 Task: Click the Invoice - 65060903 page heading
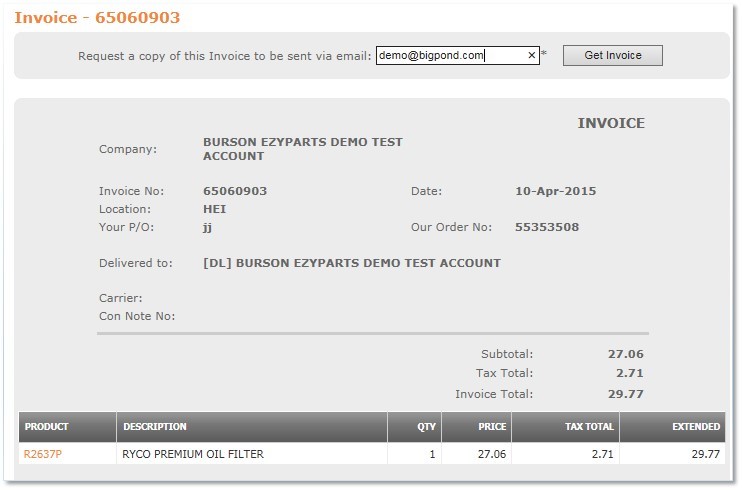click(x=97, y=18)
